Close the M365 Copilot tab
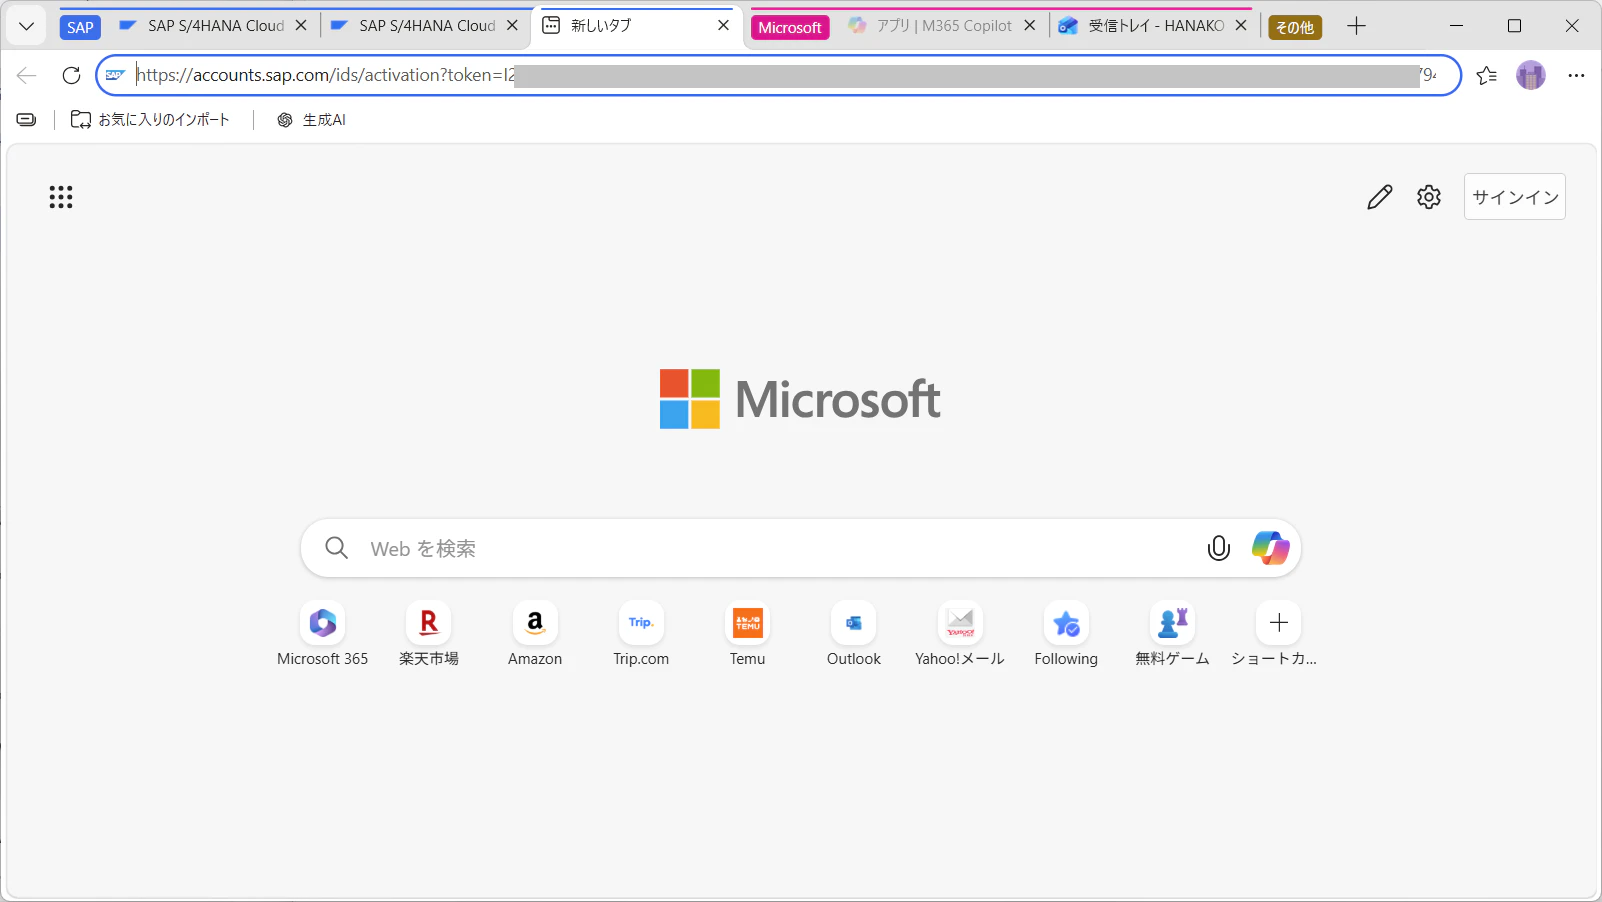 coord(1030,26)
